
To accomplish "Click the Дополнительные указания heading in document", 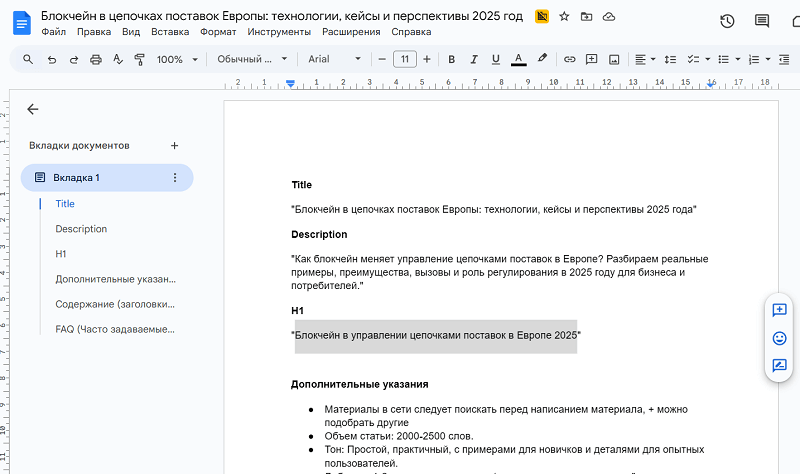I will [360, 384].
